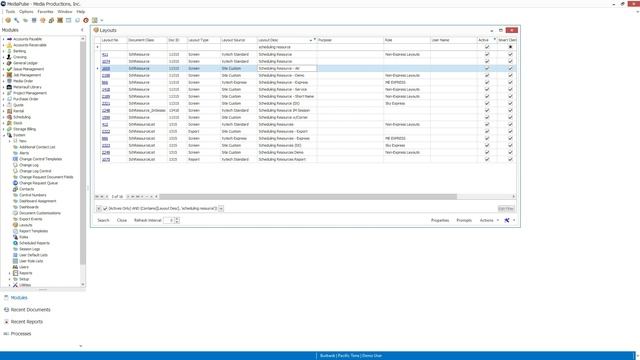Open the Layouts item in tree

pos(25,225)
